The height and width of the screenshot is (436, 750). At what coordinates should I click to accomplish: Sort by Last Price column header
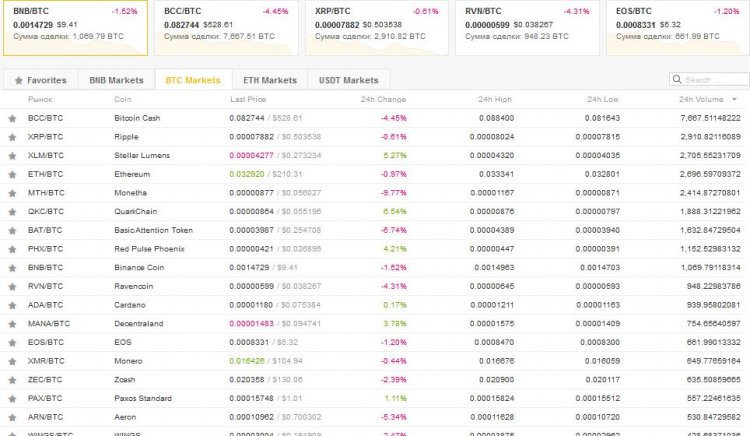tap(248, 99)
